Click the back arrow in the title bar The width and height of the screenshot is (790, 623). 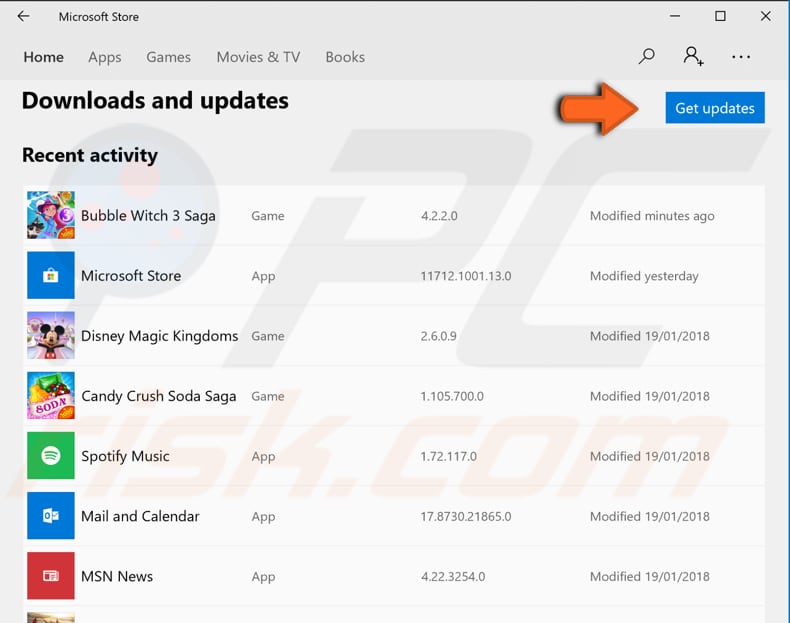(x=23, y=17)
